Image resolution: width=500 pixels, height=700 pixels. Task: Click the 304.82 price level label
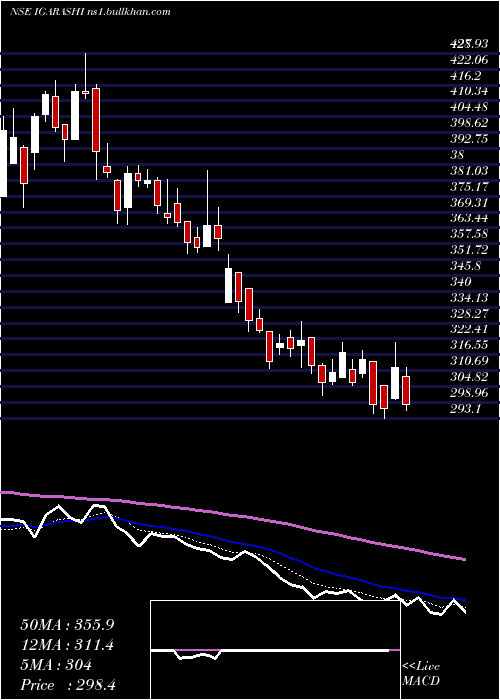click(x=469, y=377)
